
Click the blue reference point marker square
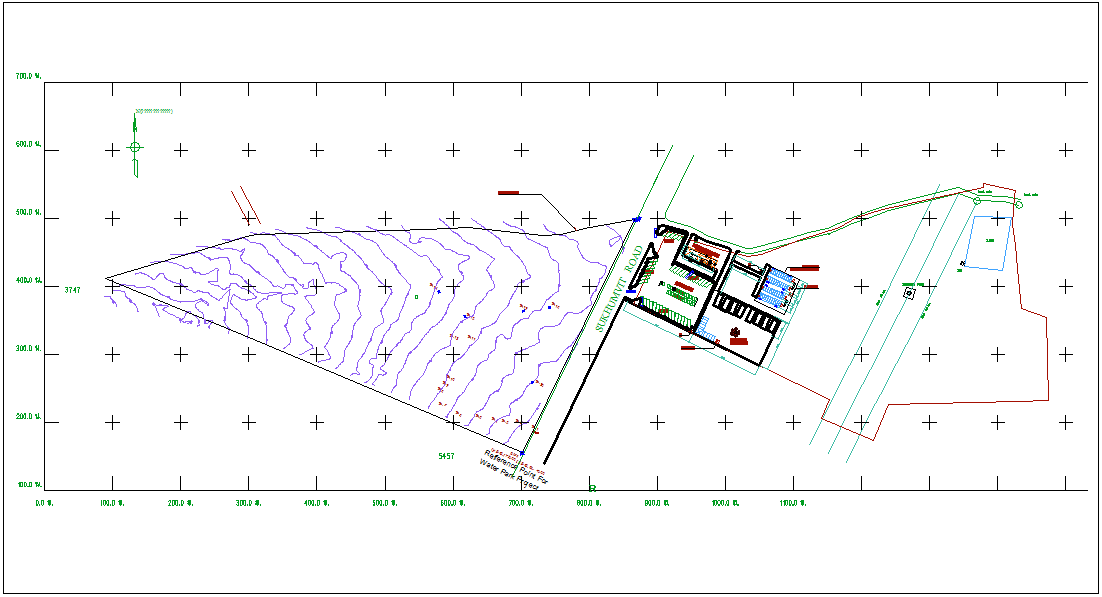coord(522,453)
